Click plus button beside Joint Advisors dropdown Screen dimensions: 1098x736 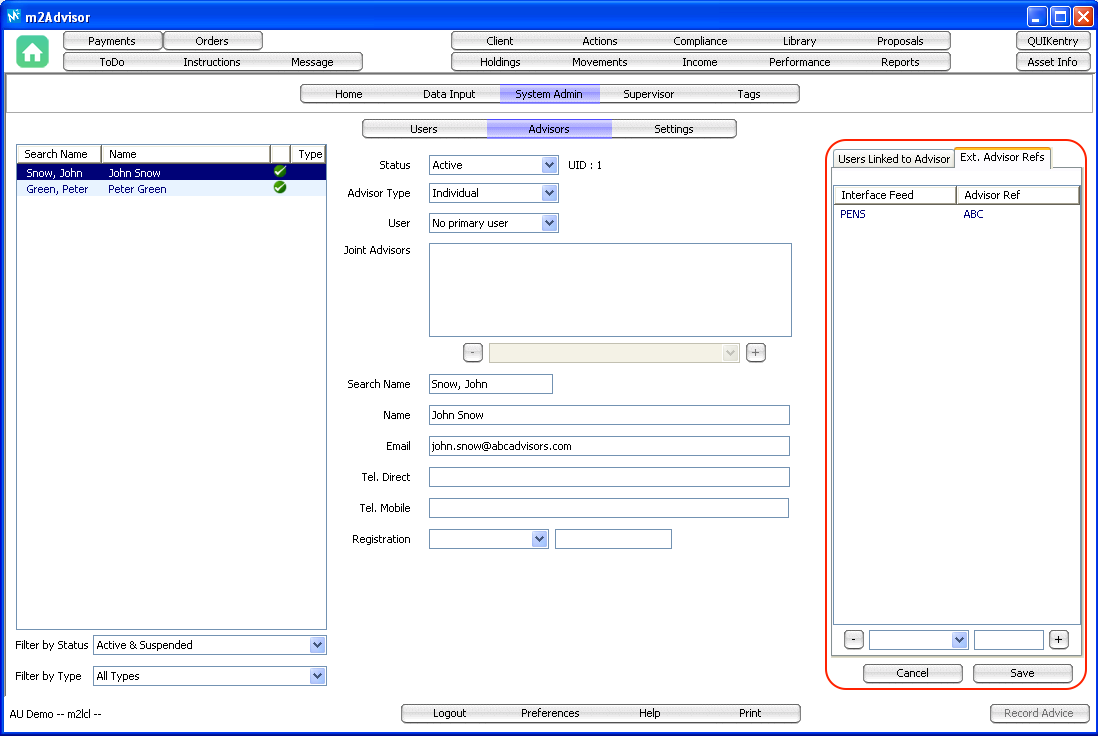[x=756, y=352]
